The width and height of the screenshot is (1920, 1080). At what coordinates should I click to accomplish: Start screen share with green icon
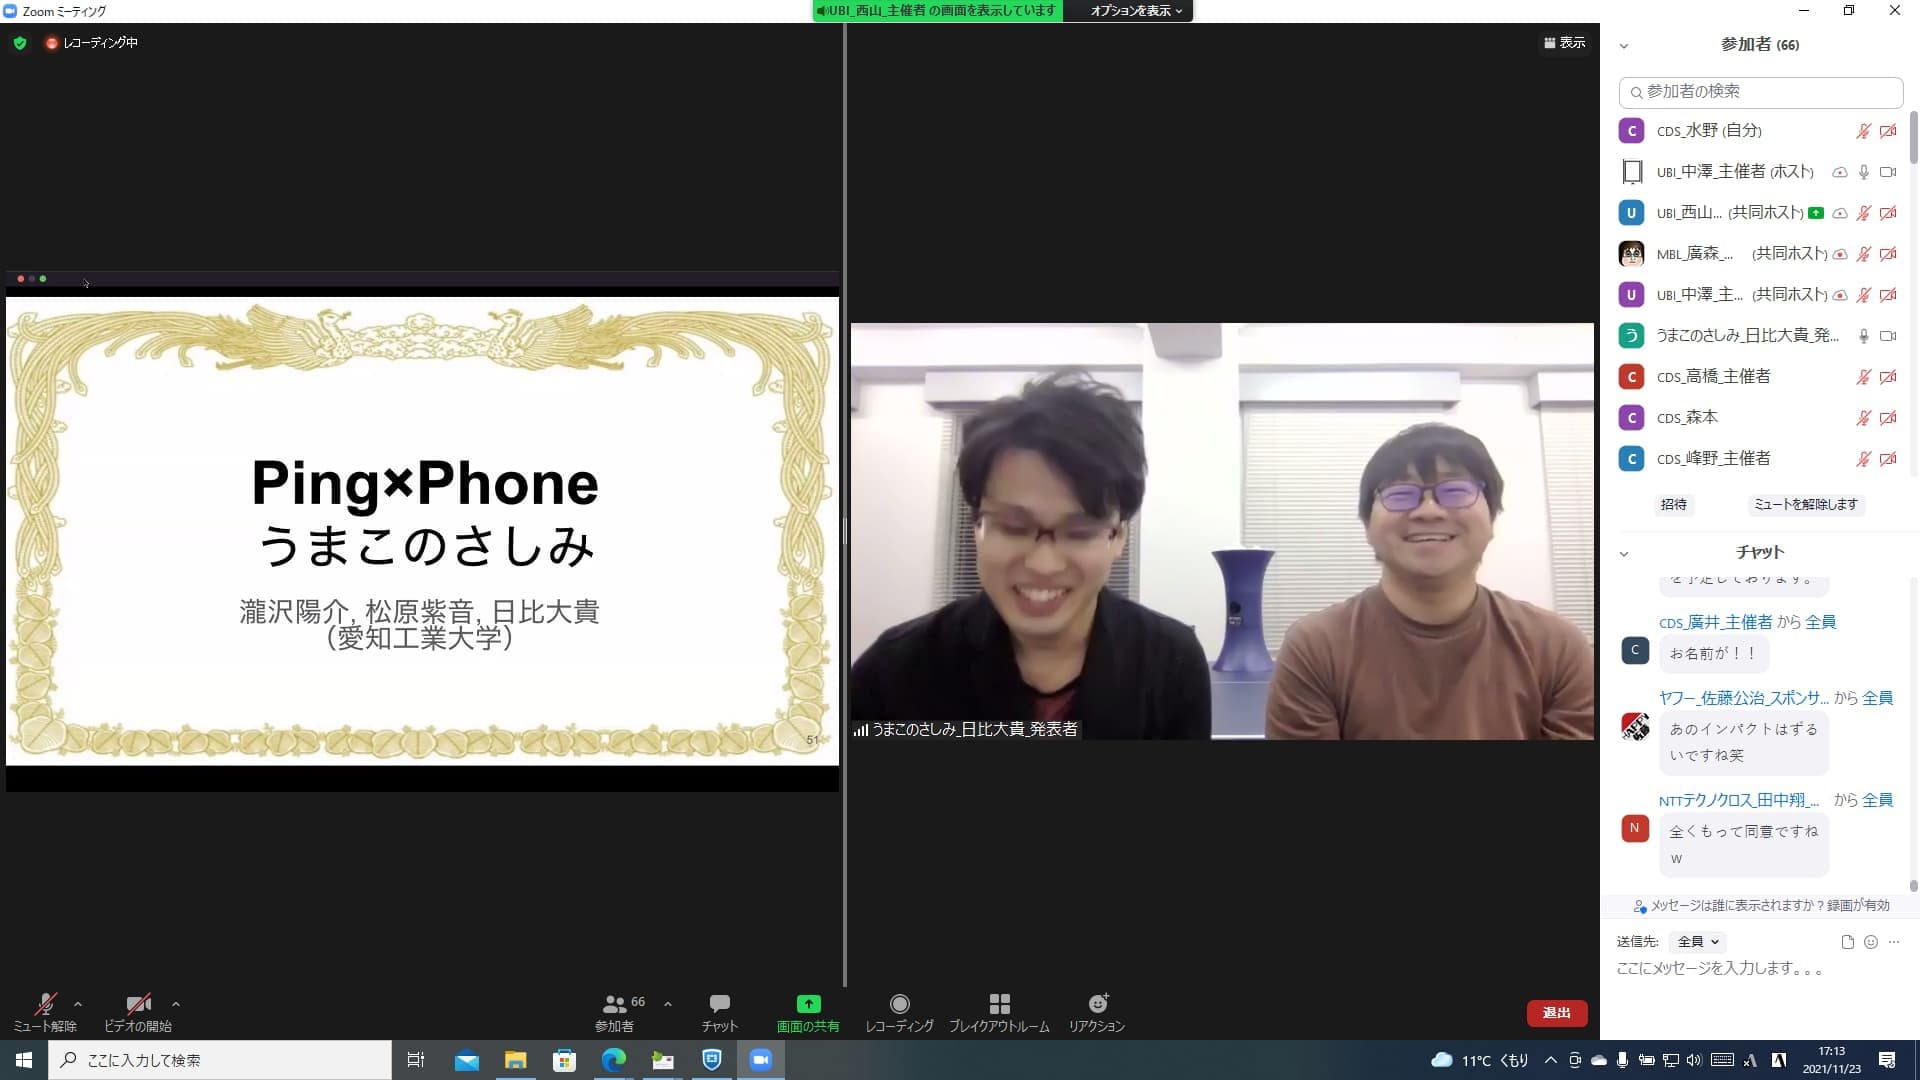pyautogui.click(x=808, y=1004)
